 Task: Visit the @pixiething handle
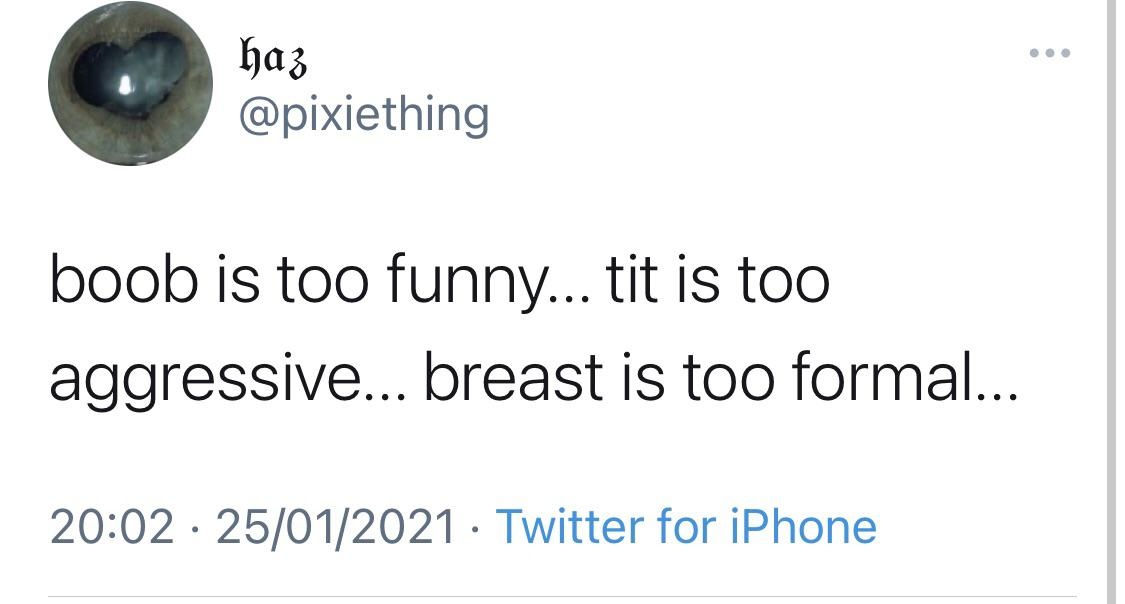(363, 114)
